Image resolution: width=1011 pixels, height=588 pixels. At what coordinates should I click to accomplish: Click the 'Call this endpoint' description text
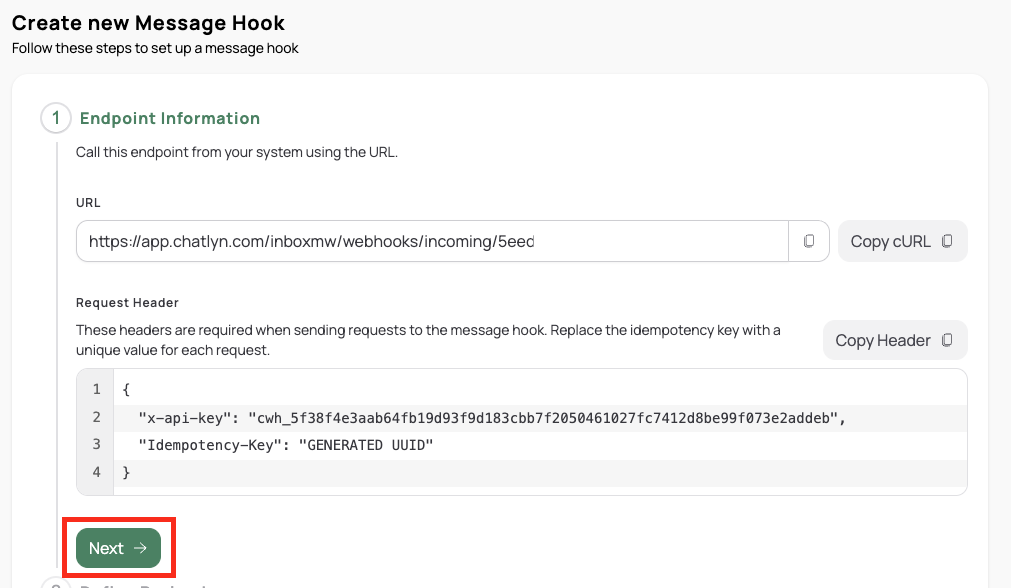(237, 153)
